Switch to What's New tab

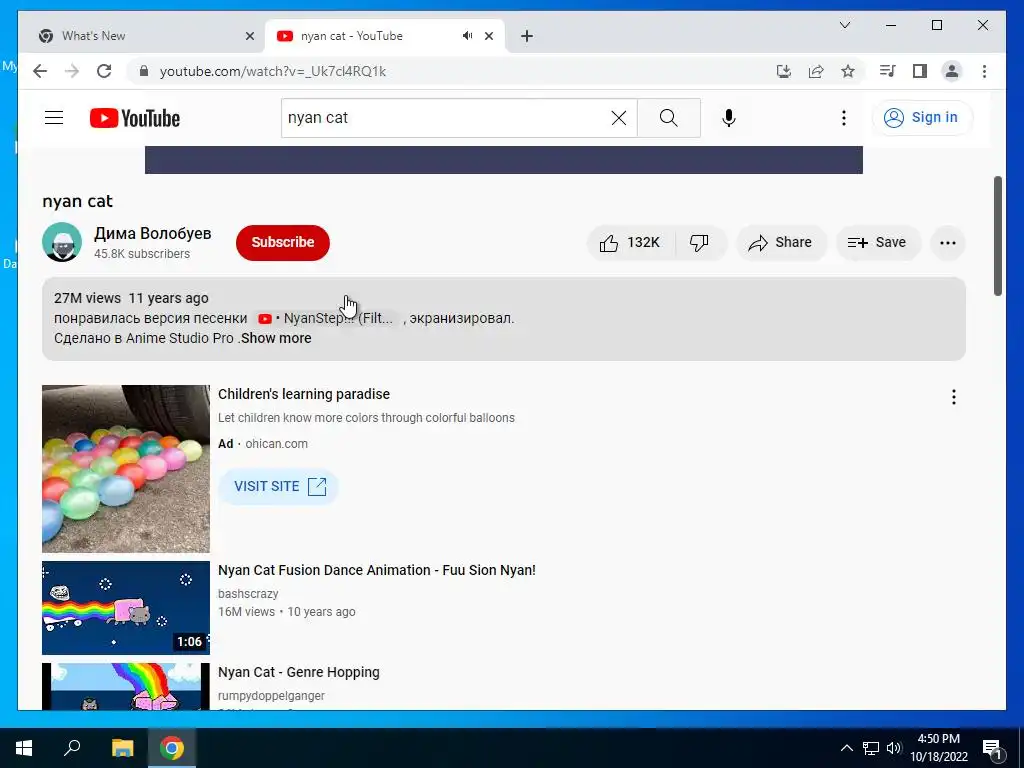coord(141,36)
